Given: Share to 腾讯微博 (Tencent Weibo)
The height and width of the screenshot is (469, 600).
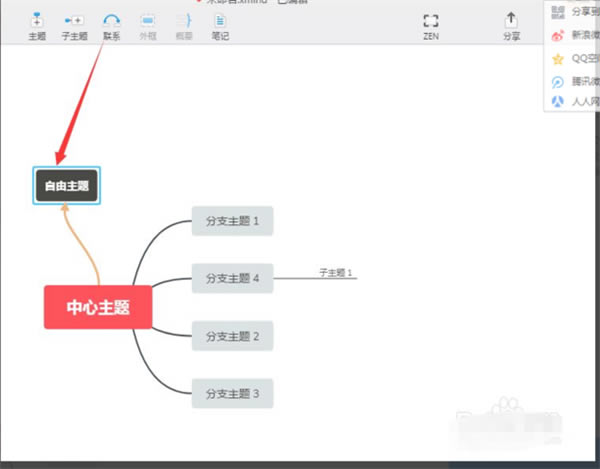Looking at the screenshot, I should [572, 80].
